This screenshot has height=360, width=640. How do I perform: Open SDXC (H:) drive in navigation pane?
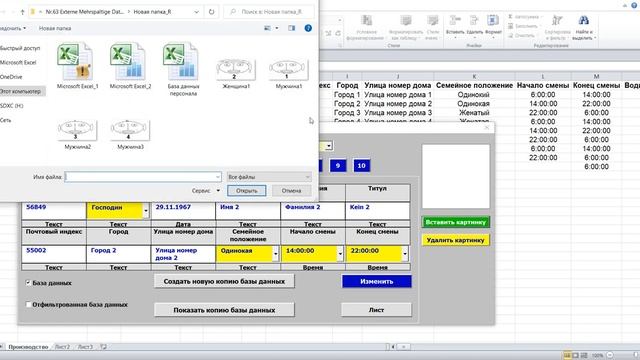(12, 106)
